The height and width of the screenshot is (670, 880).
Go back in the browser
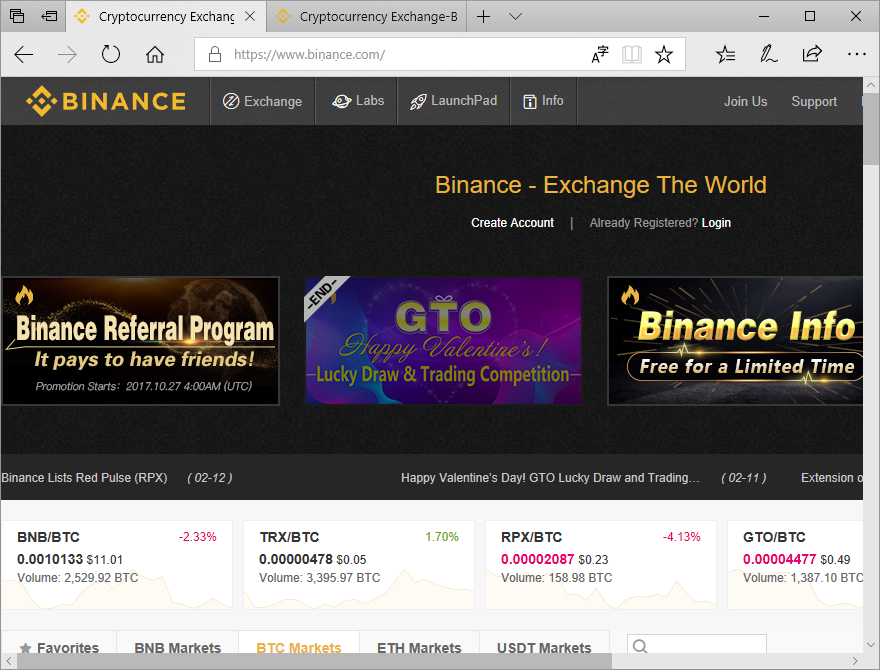pos(24,54)
